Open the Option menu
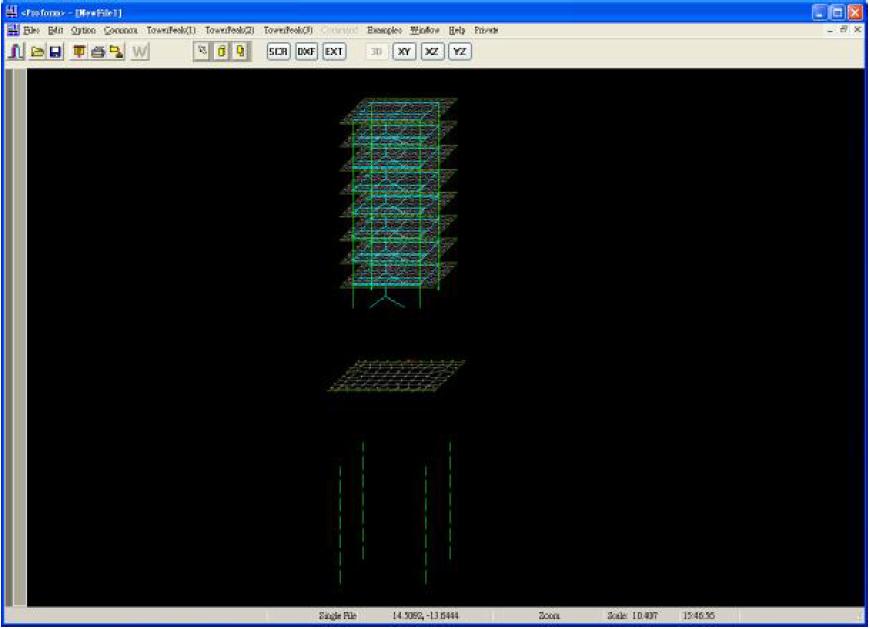This screenshot has height=629, width=870. 83,30
